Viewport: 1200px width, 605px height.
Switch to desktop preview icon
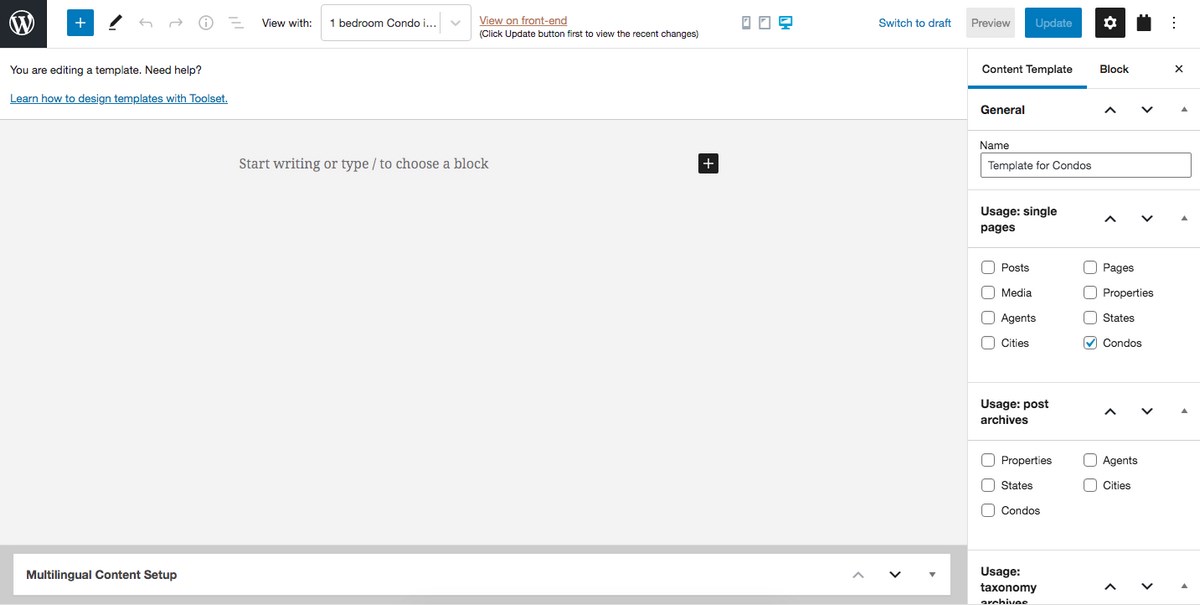point(786,23)
